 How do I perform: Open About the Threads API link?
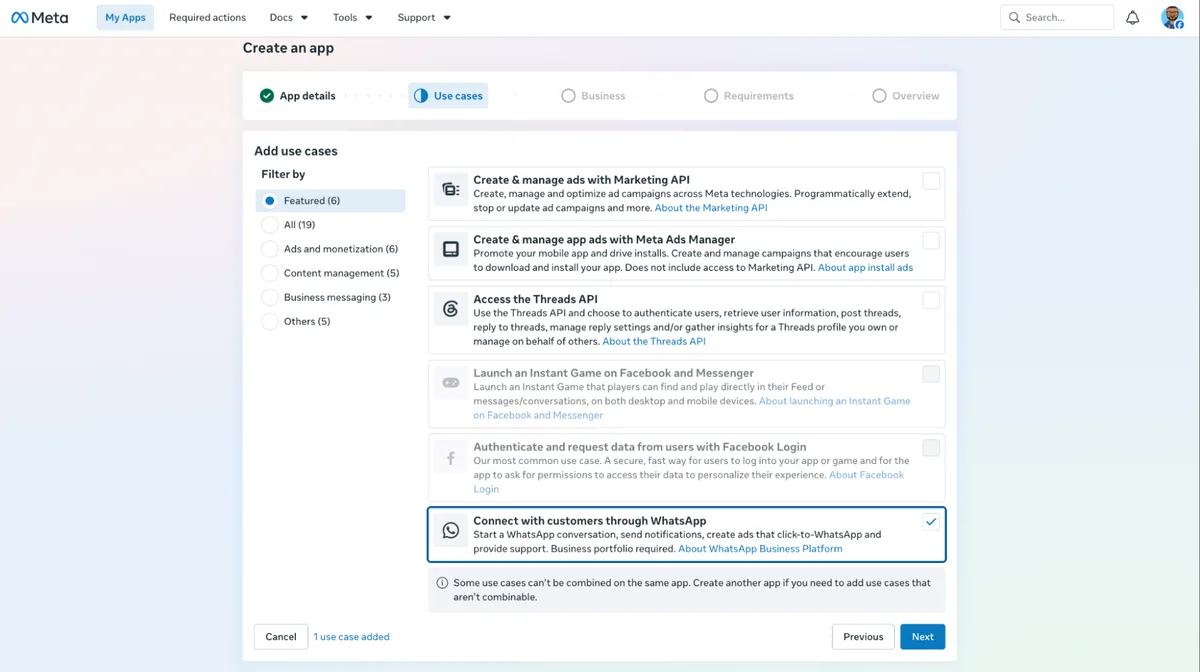point(654,341)
